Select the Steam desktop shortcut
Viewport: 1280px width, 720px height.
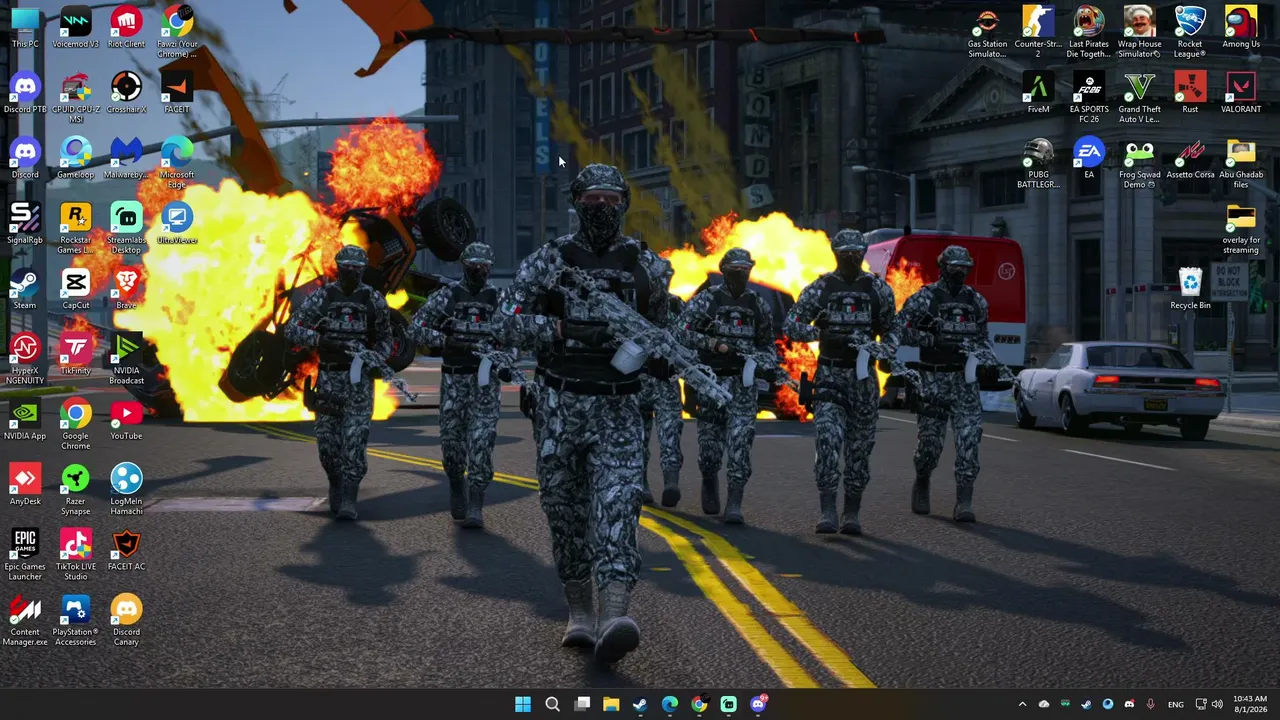pyautogui.click(x=25, y=288)
